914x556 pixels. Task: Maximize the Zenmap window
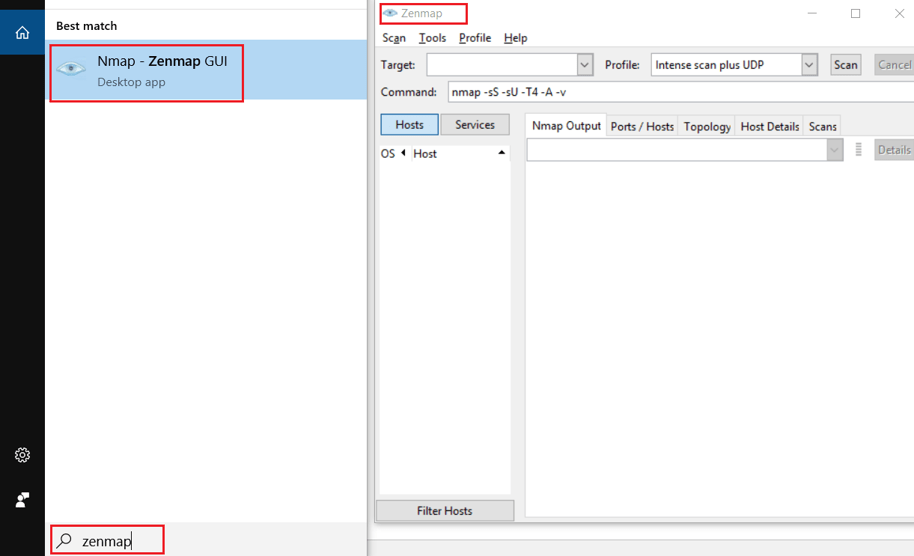pyautogui.click(x=855, y=13)
